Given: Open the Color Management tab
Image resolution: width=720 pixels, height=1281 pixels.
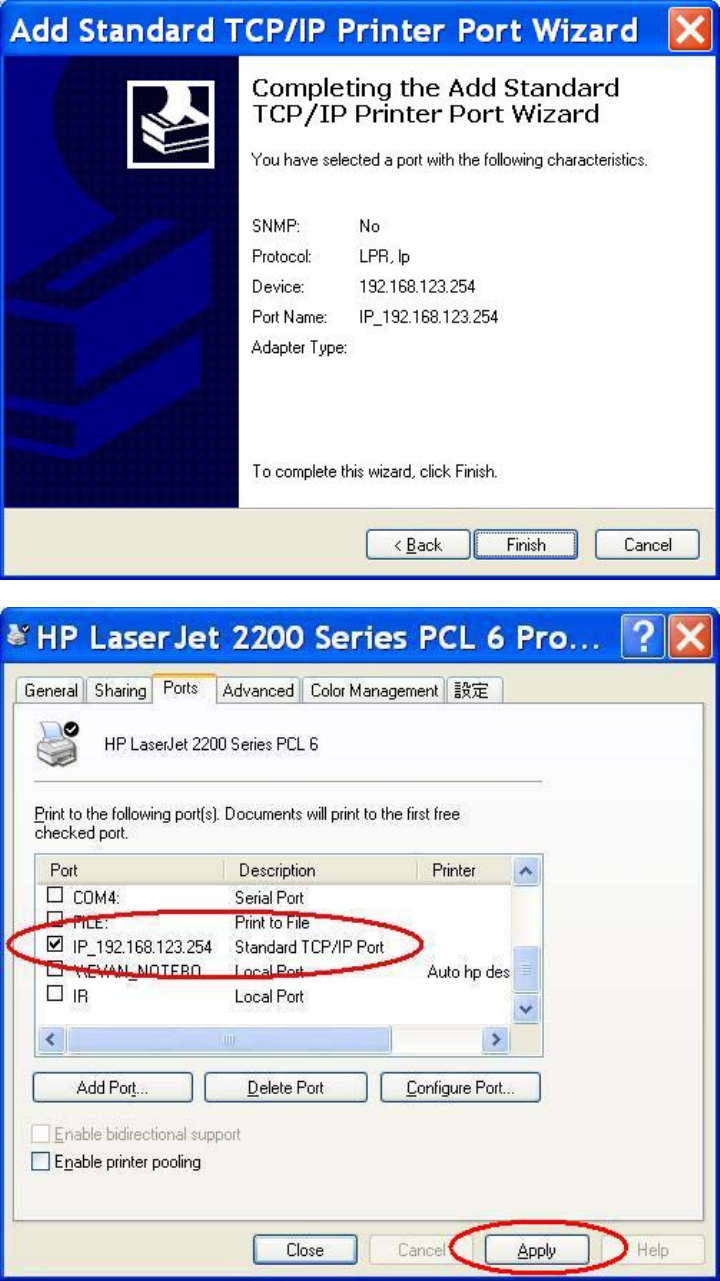Looking at the screenshot, I should [374, 691].
